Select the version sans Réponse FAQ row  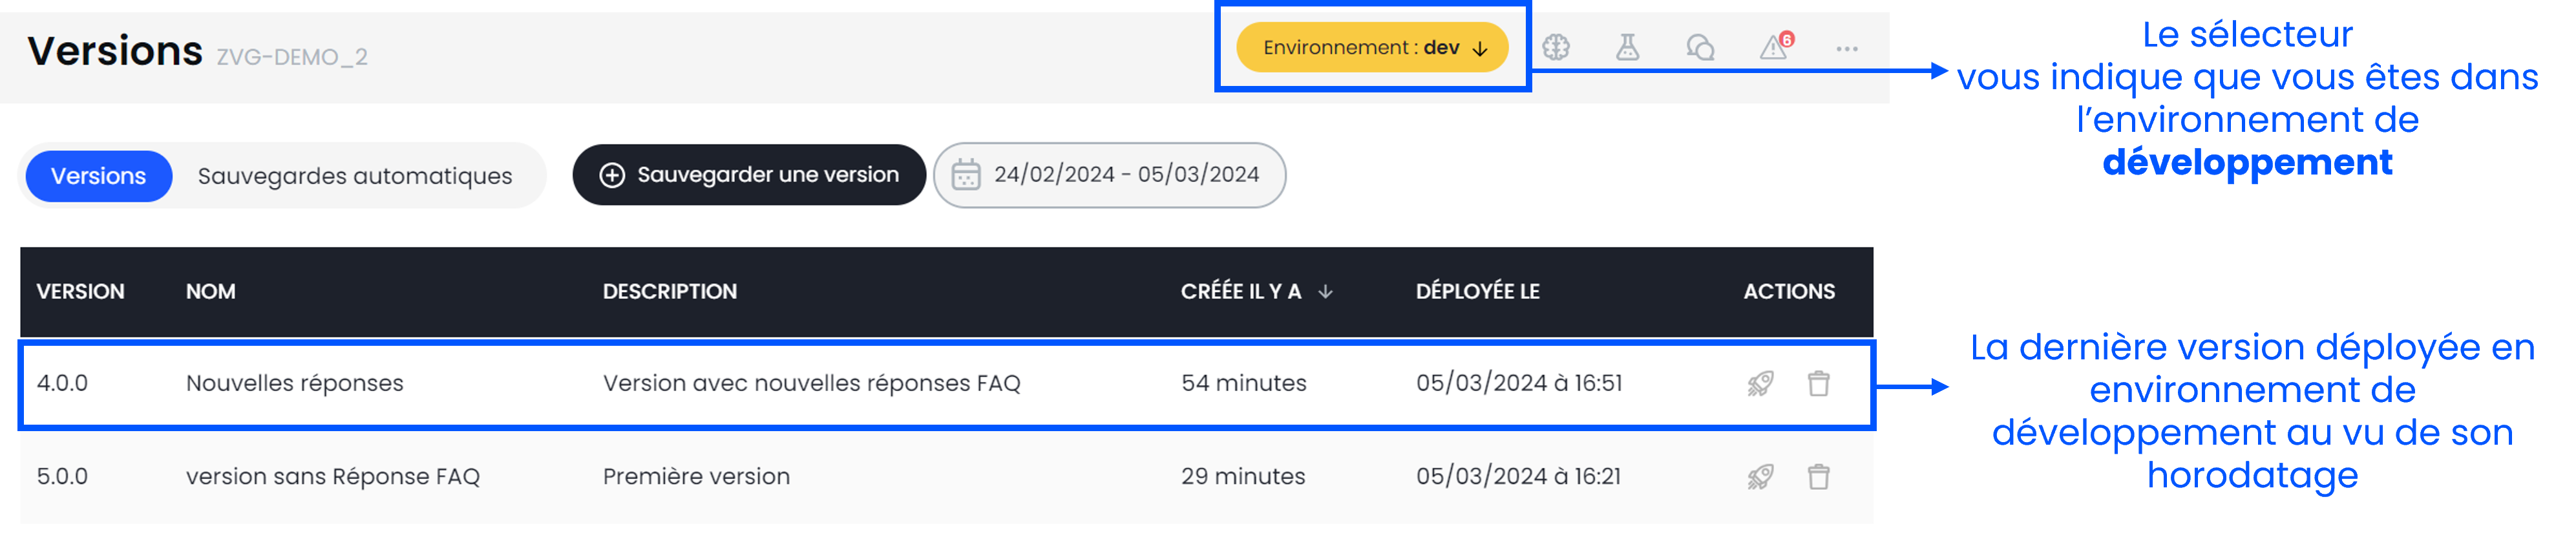[332, 477]
